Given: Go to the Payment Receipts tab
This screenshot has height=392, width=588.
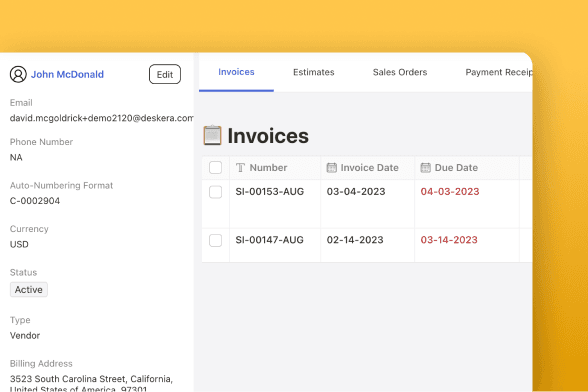Looking at the screenshot, I should pos(499,72).
